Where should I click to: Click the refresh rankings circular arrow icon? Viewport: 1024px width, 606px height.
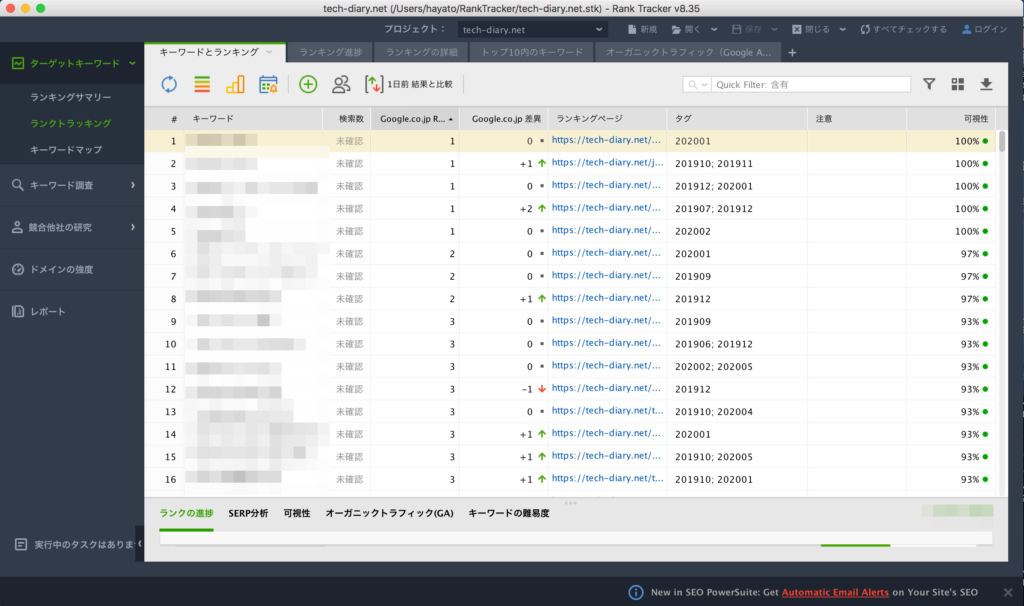[169, 84]
